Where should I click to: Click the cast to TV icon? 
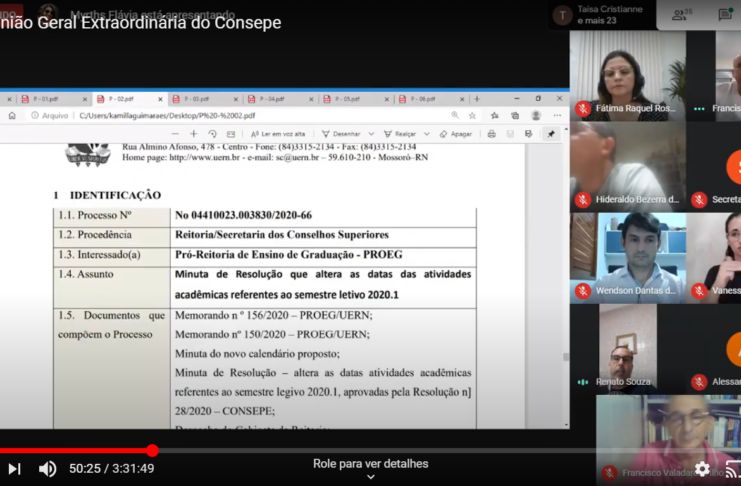733,469
